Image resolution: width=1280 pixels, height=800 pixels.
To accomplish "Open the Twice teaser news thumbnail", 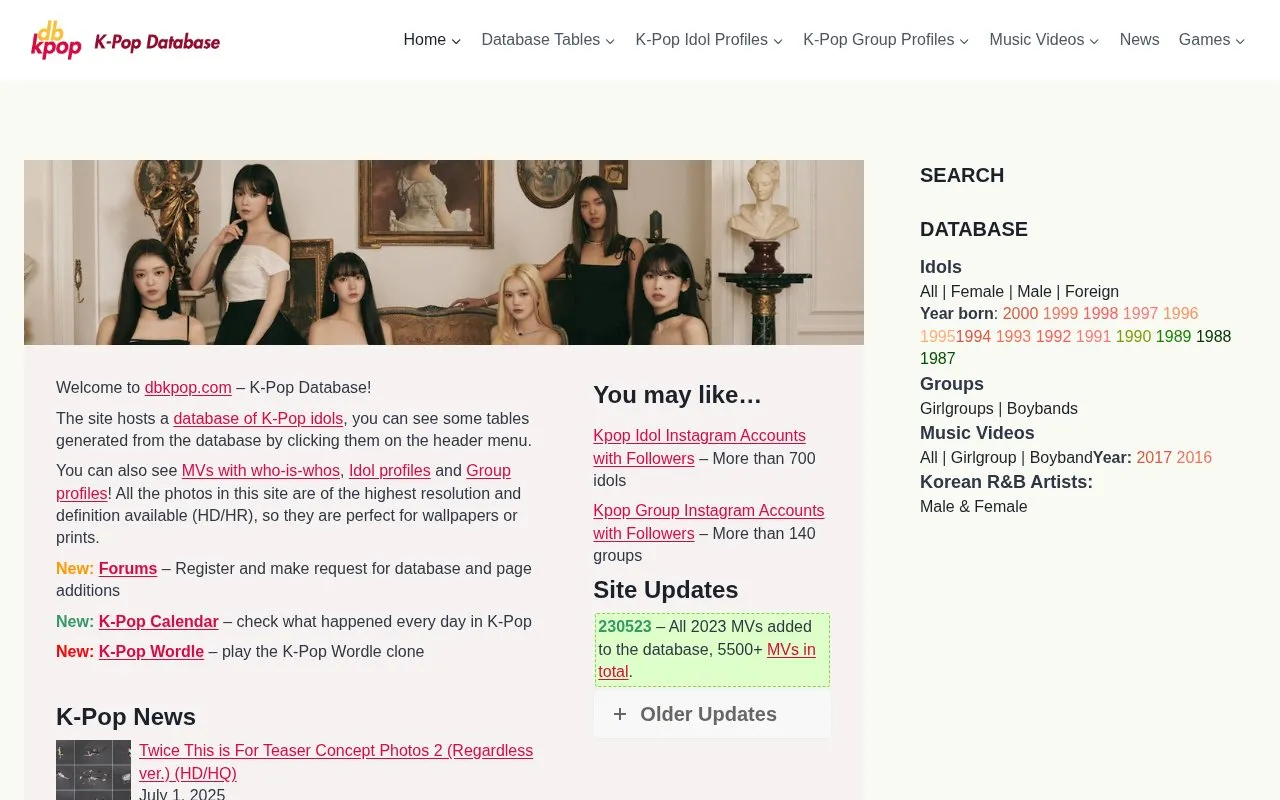I will (x=93, y=770).
